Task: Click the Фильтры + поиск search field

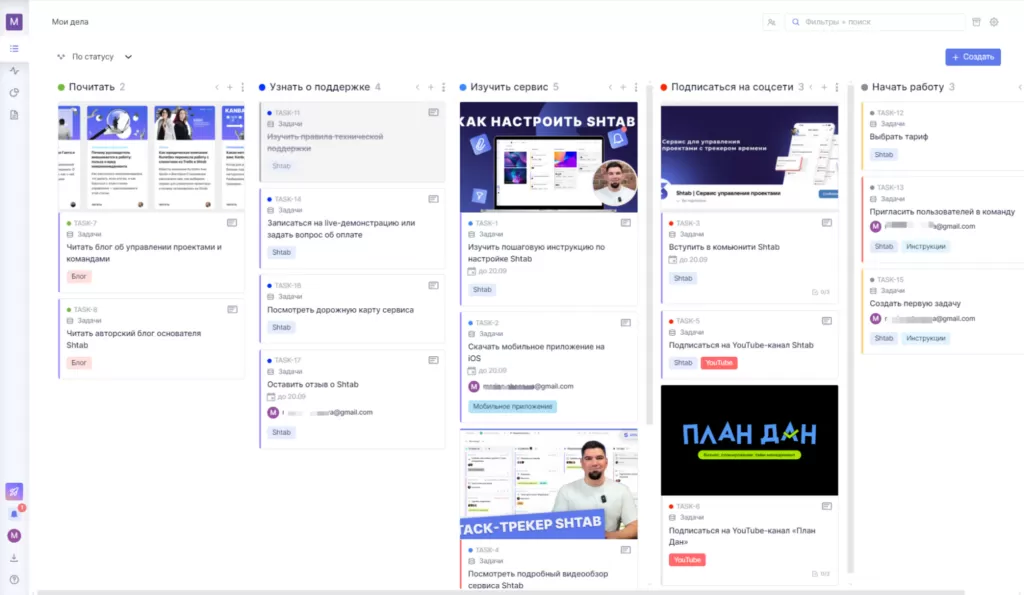Action: point(875,22)
